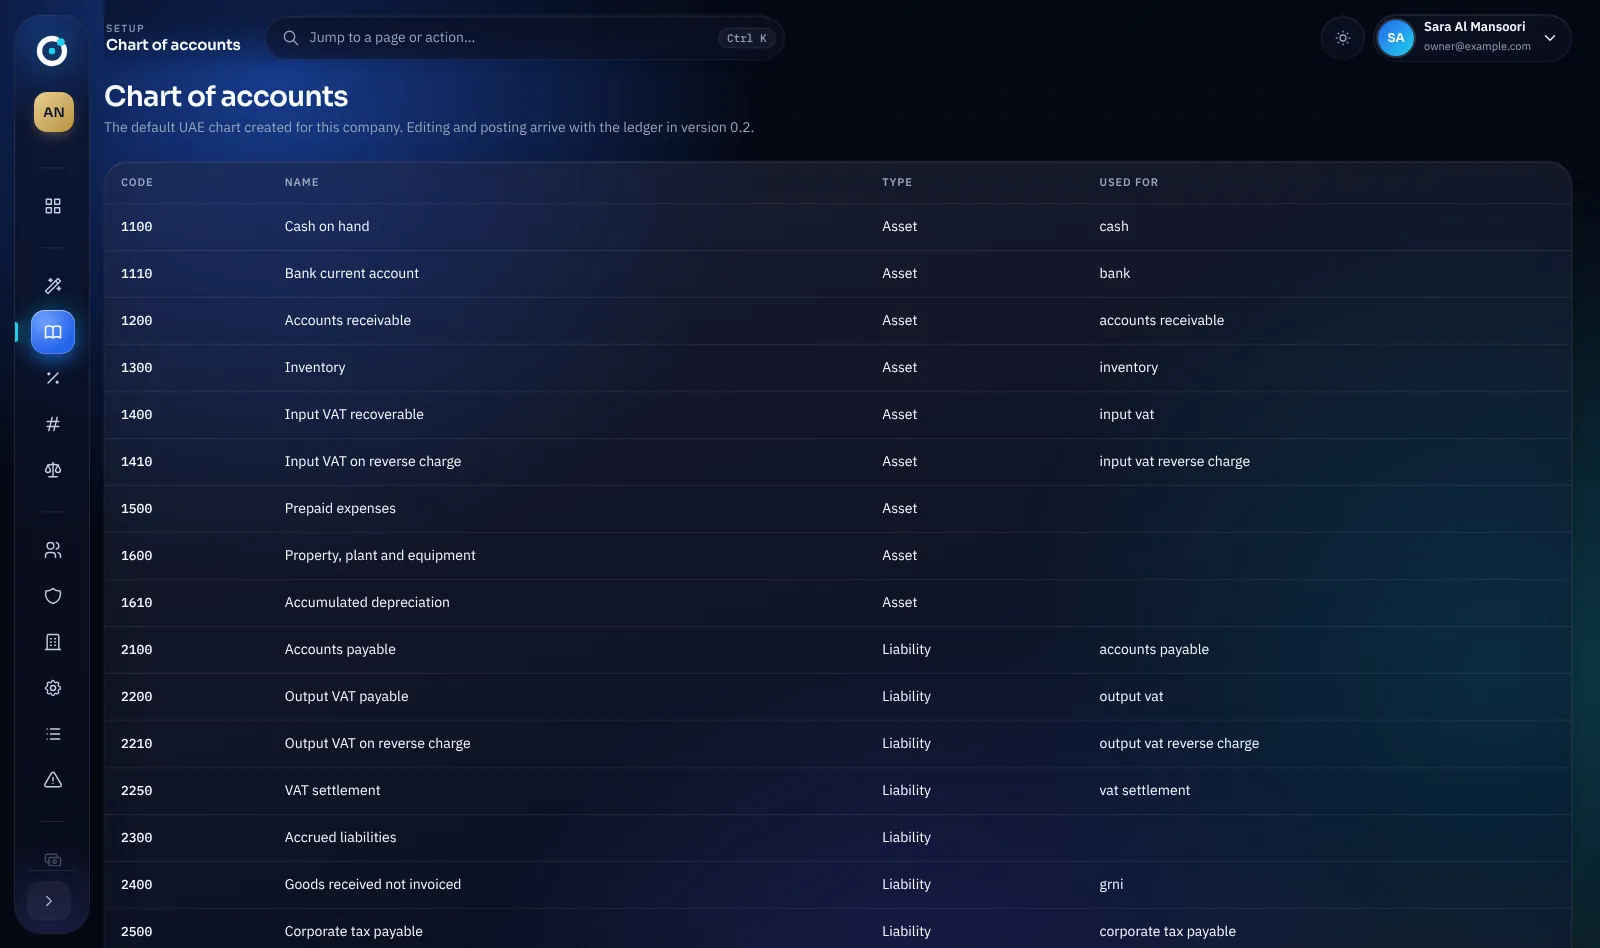The image size is (1600, 948).
Task: Focus the Jump to a page search field
Action: click(x=525, y=38)
